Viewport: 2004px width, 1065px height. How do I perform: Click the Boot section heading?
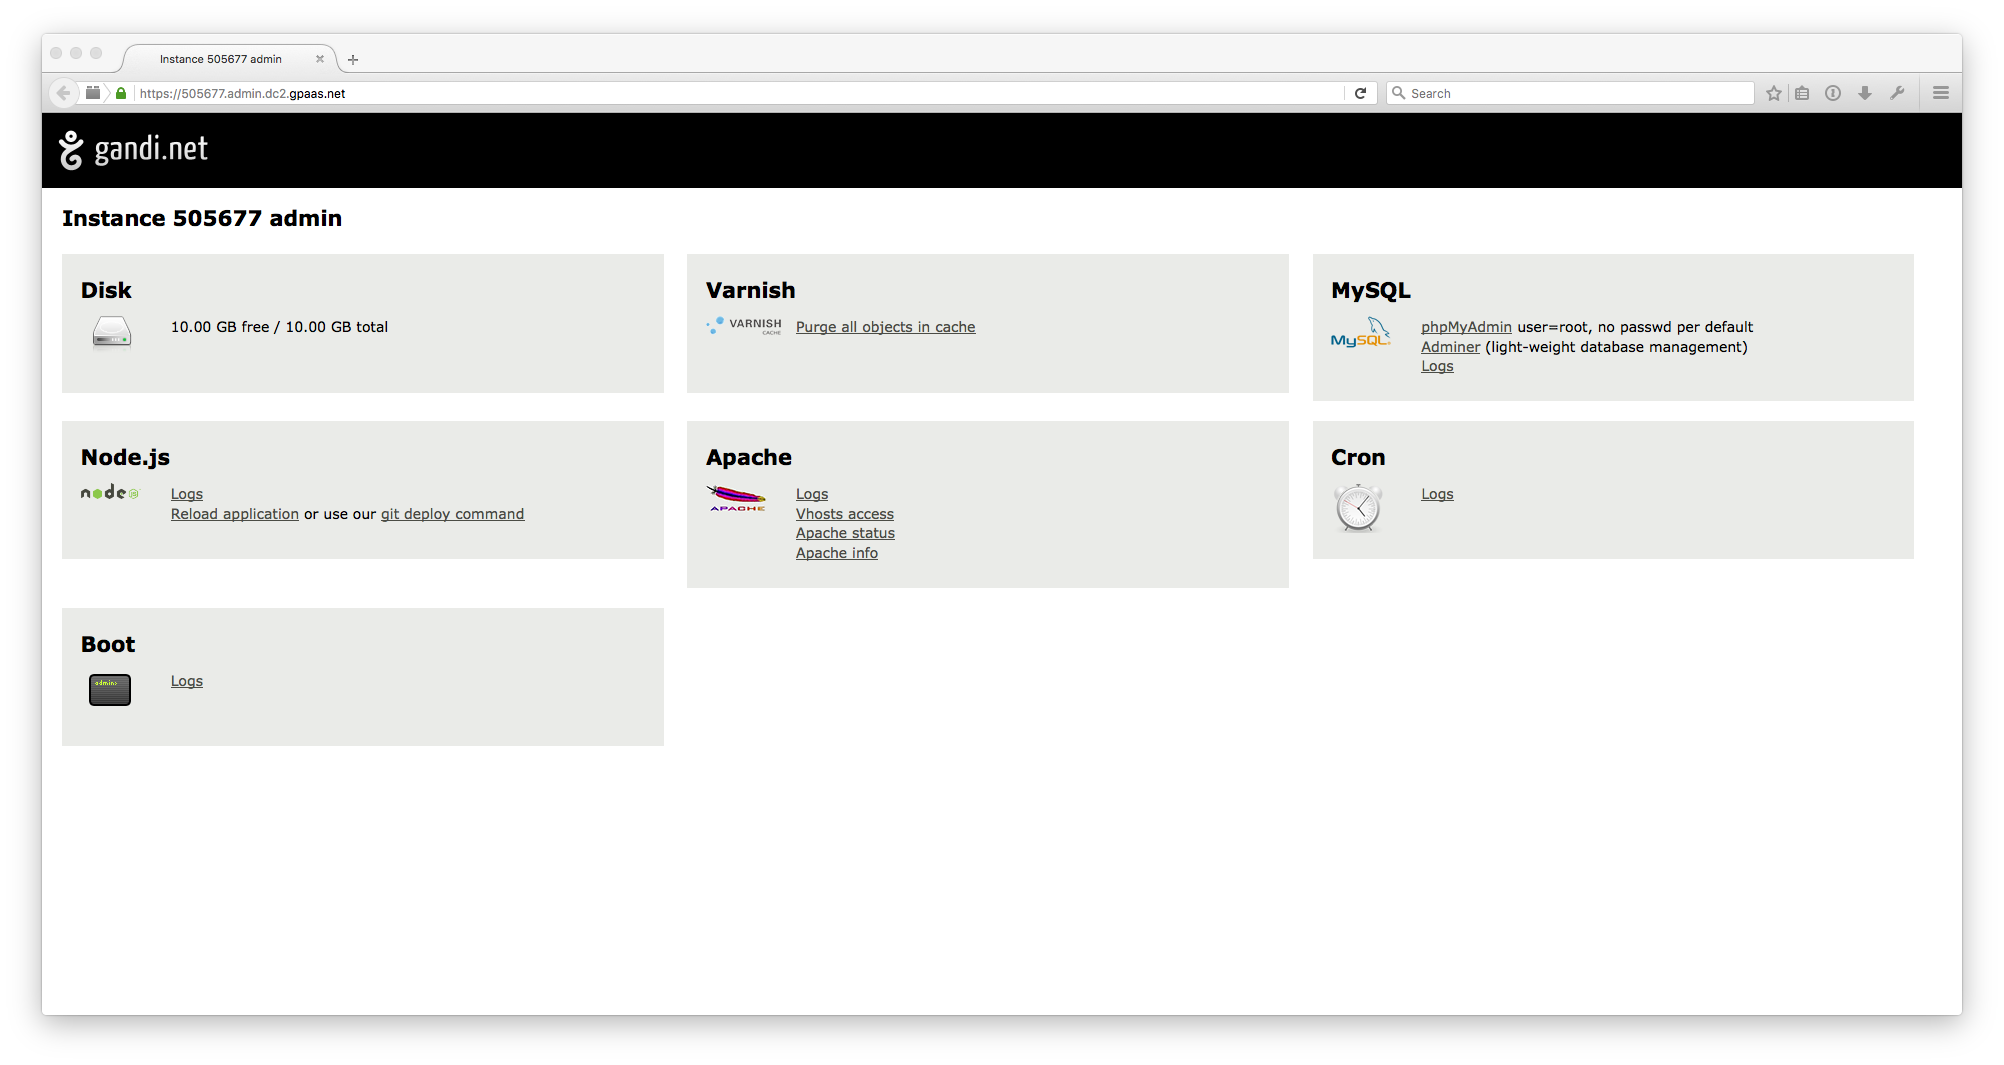click(x=108, y=644)
